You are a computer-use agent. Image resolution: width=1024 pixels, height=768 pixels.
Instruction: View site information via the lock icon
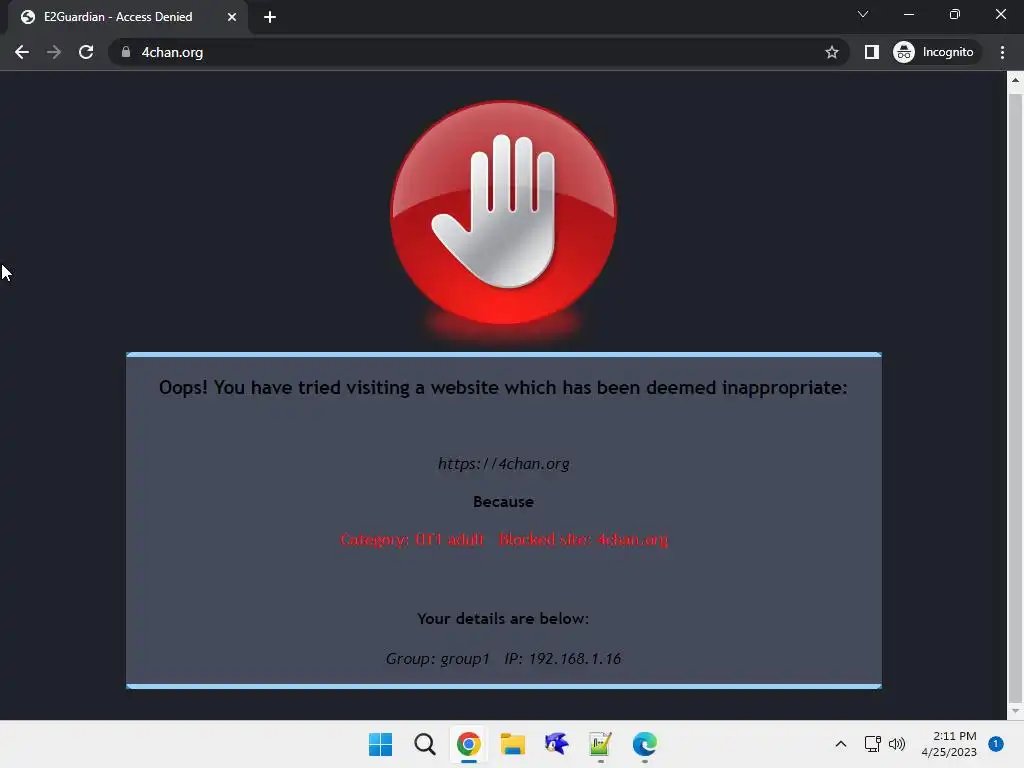coord(126,52)
